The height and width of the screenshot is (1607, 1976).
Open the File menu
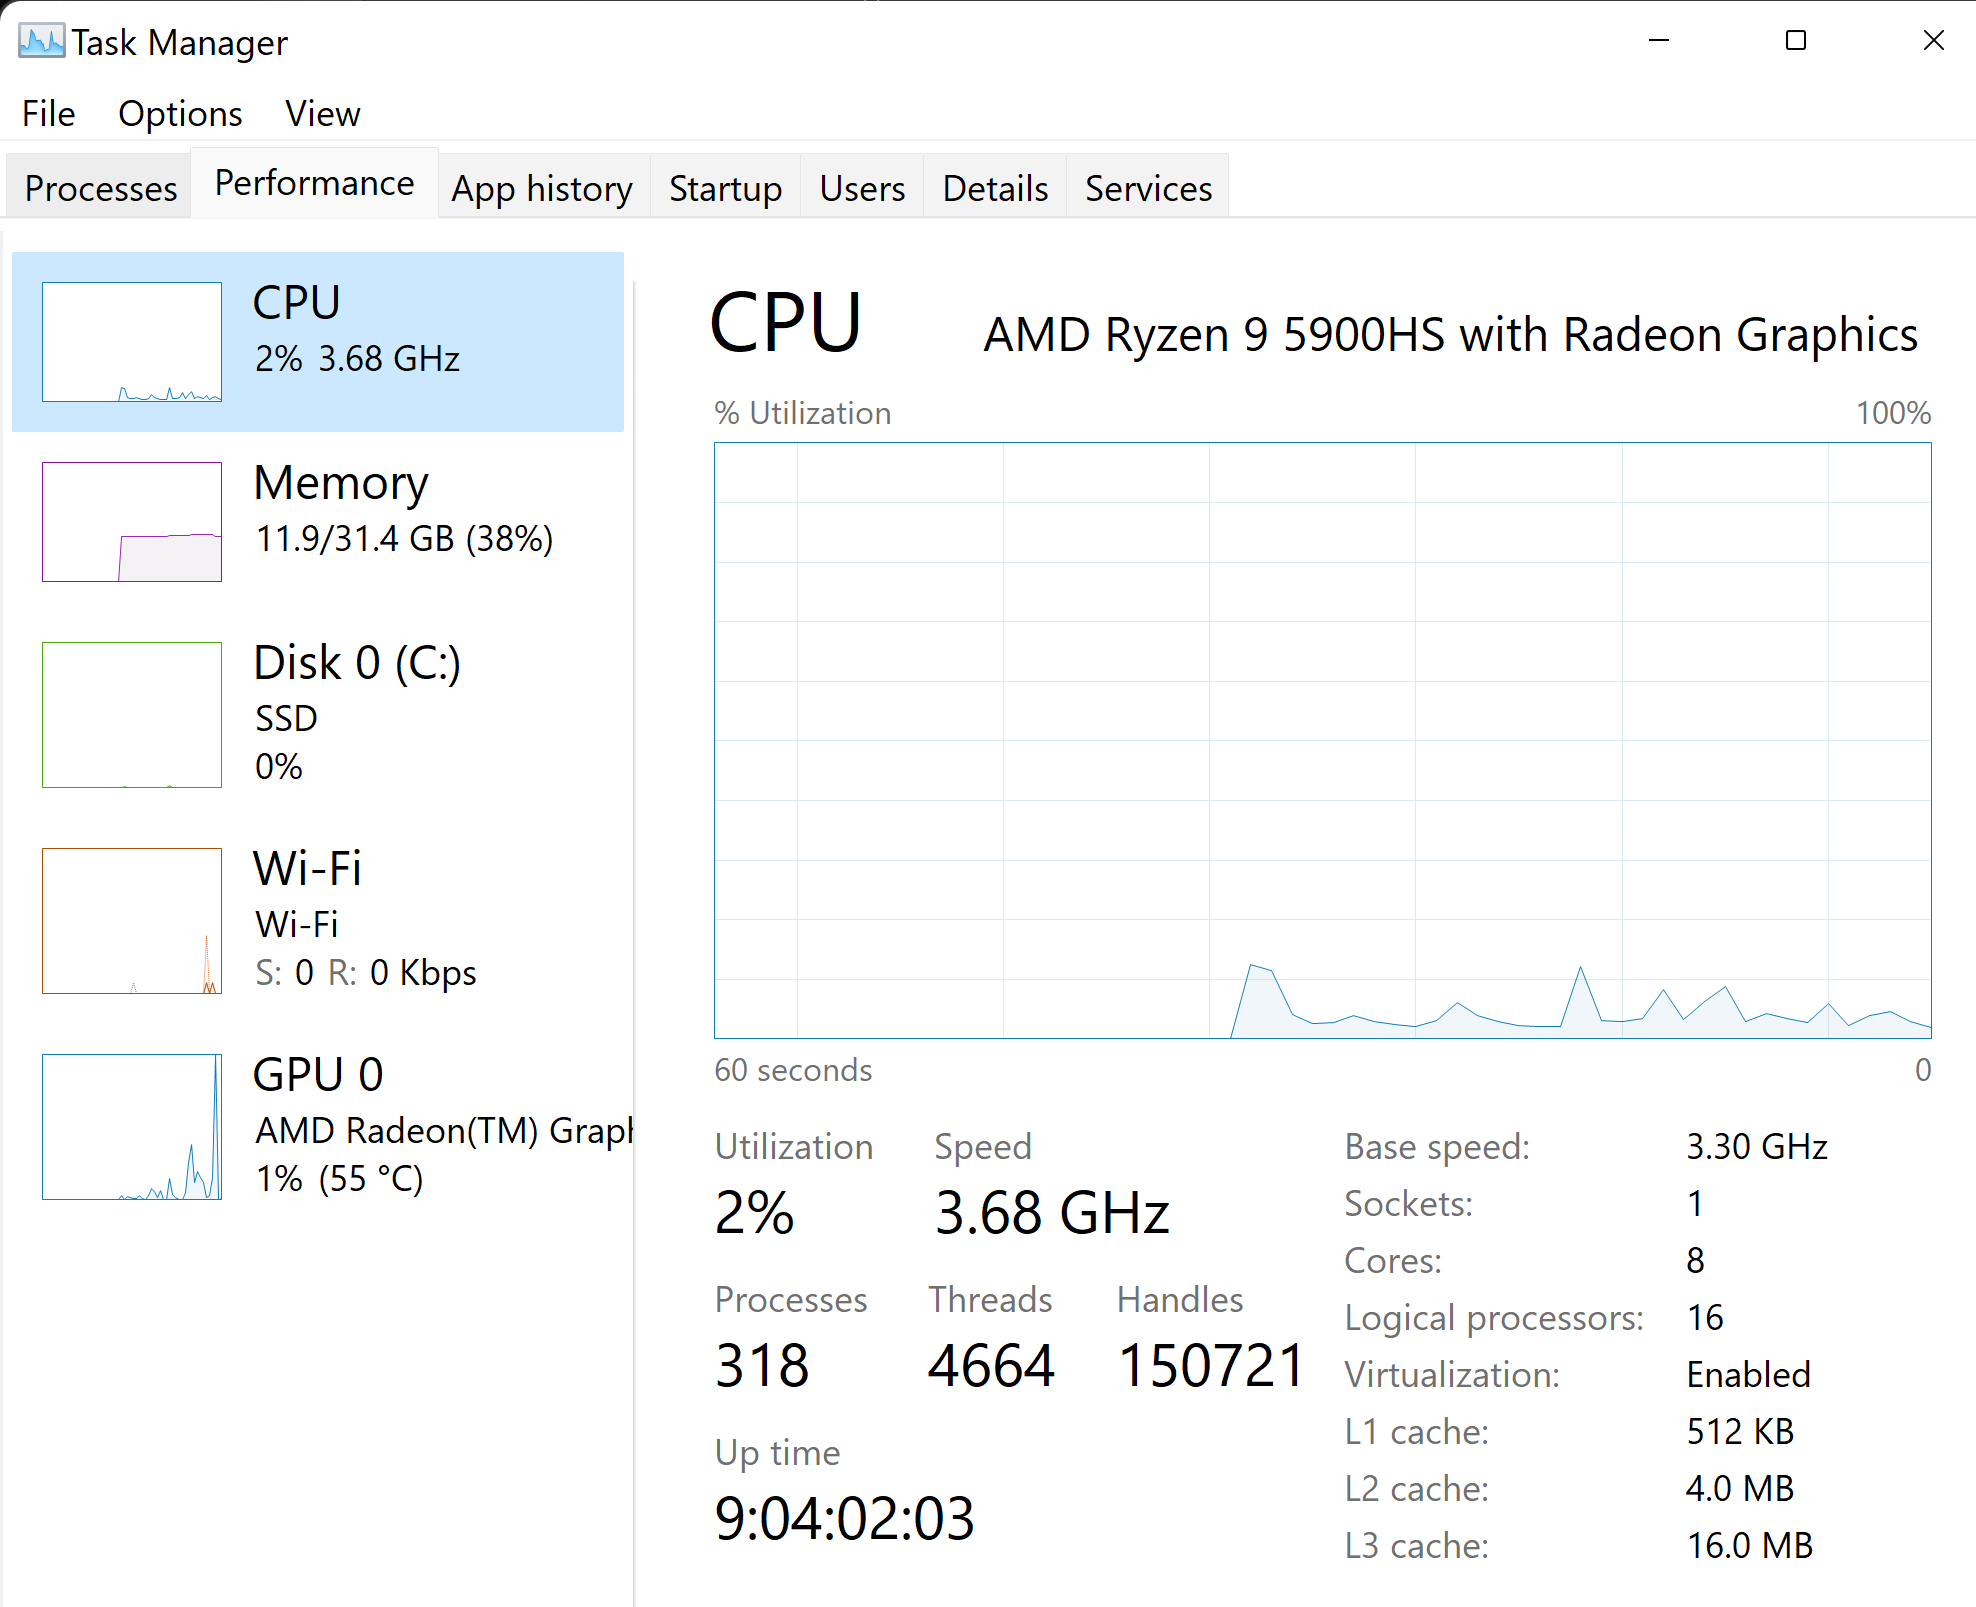[x=49, y=114]
